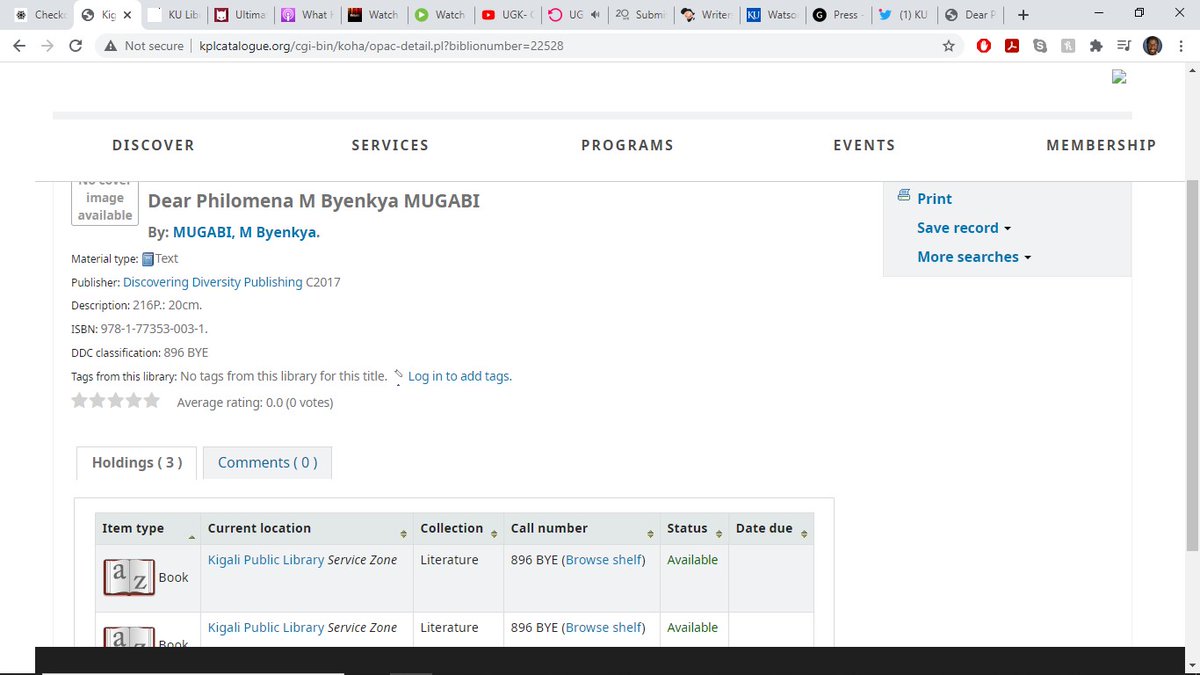Click the browser back arrow

click(x=19, y=46)
